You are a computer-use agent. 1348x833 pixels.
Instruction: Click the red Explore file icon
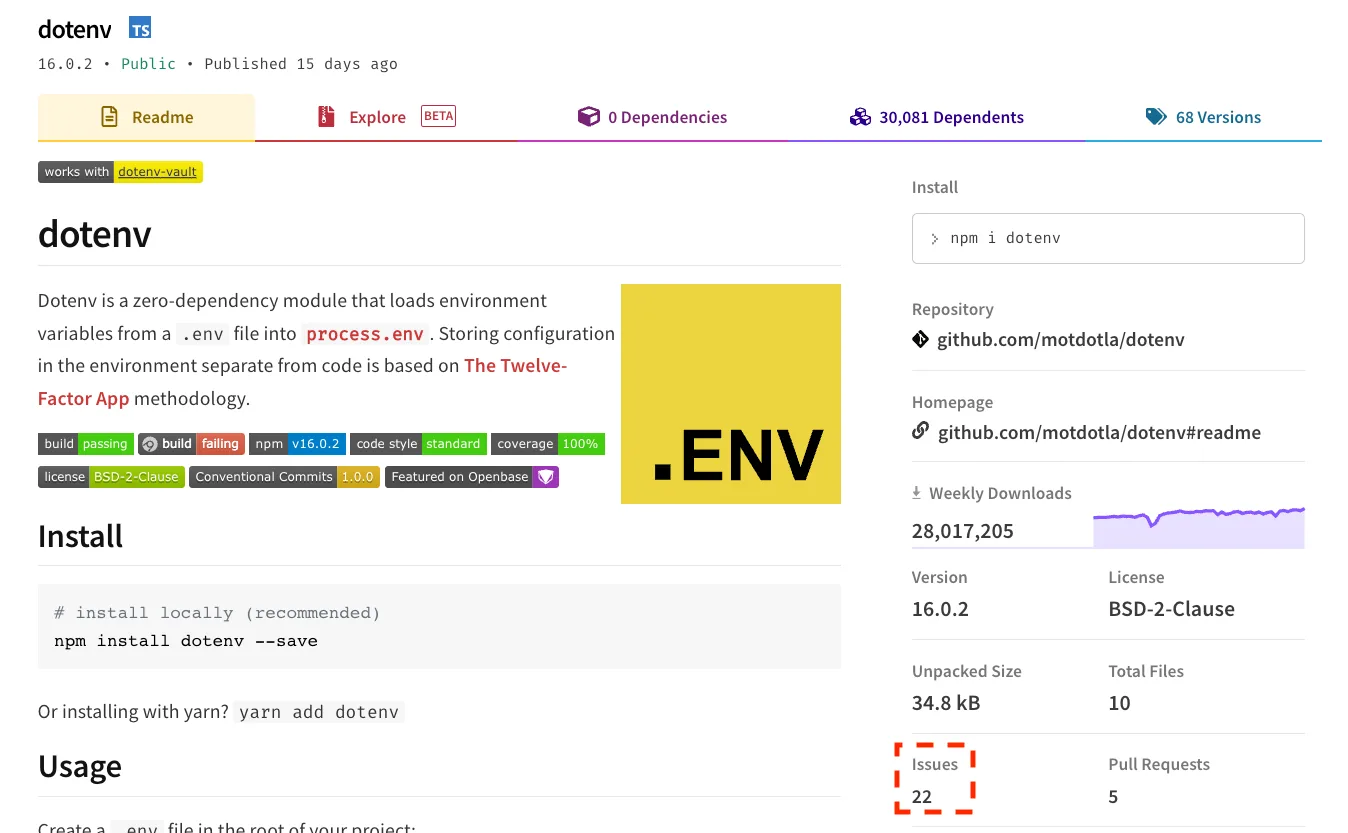click(x=326, y=117)
